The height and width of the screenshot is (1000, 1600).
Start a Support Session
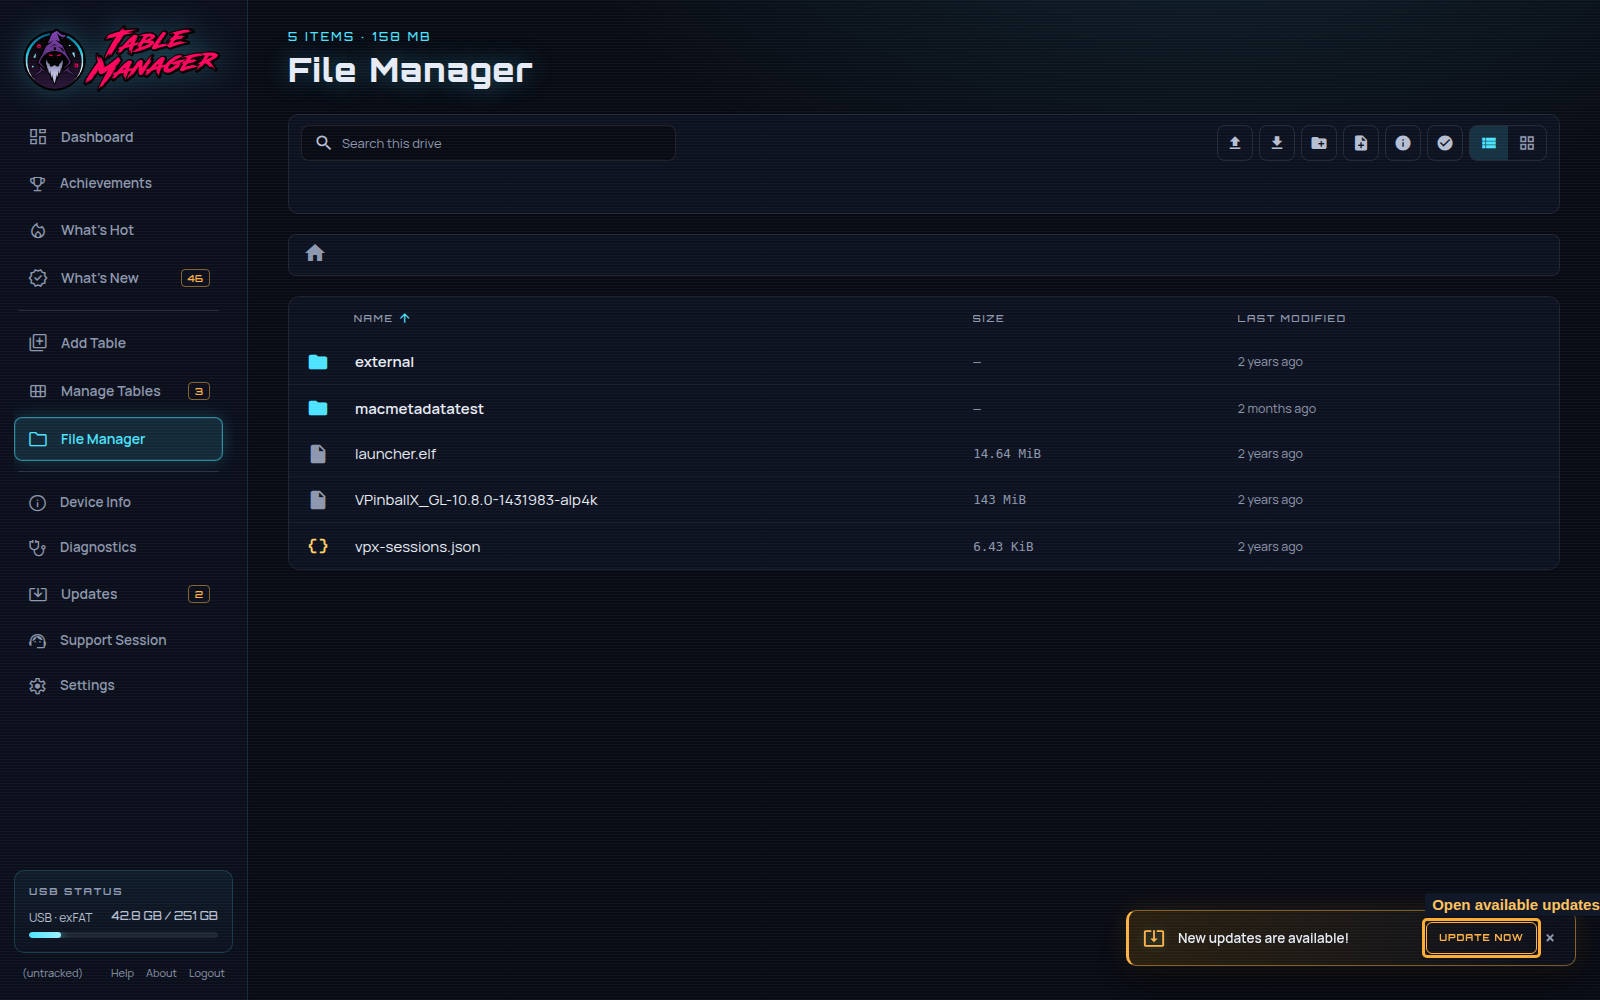(x=119, y=640)
